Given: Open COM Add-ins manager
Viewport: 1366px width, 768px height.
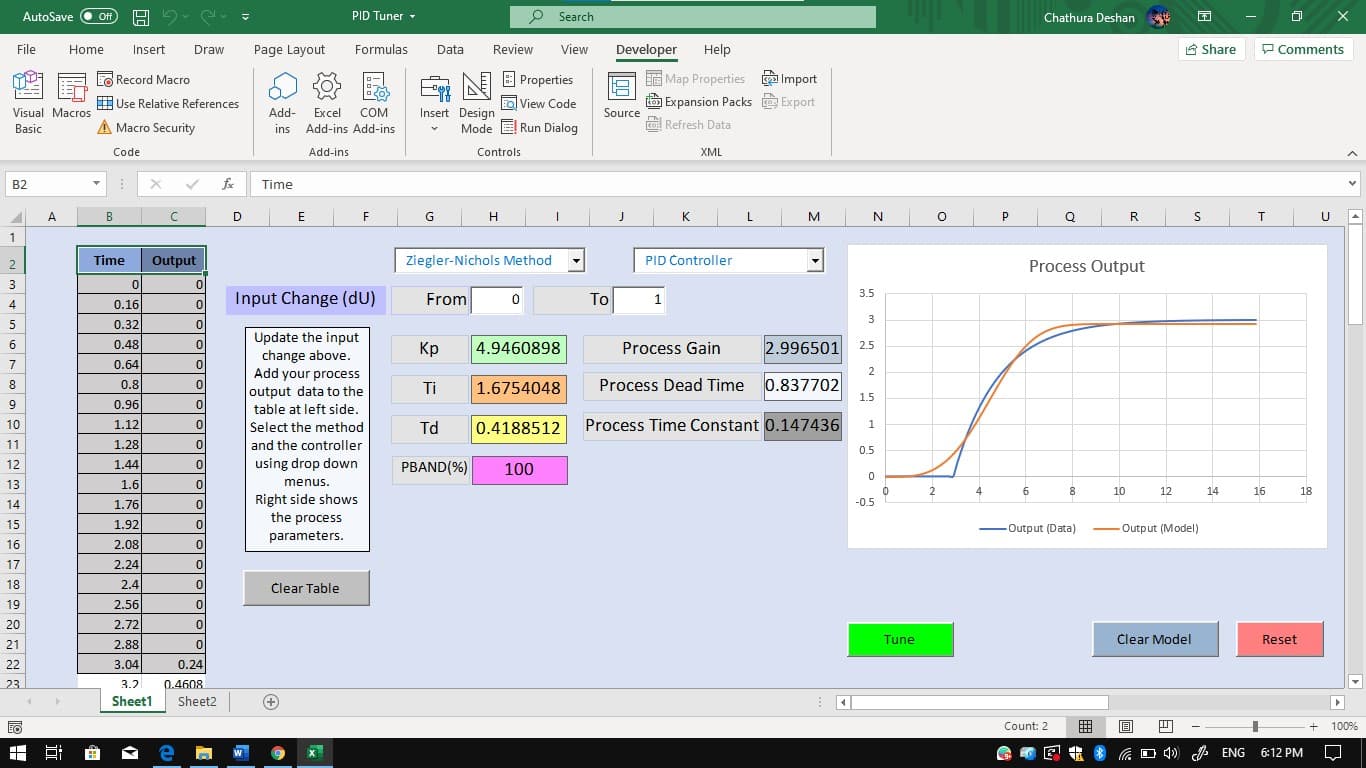Looking at the screenshot, I should pyautogui.click(x=374, y=103).
